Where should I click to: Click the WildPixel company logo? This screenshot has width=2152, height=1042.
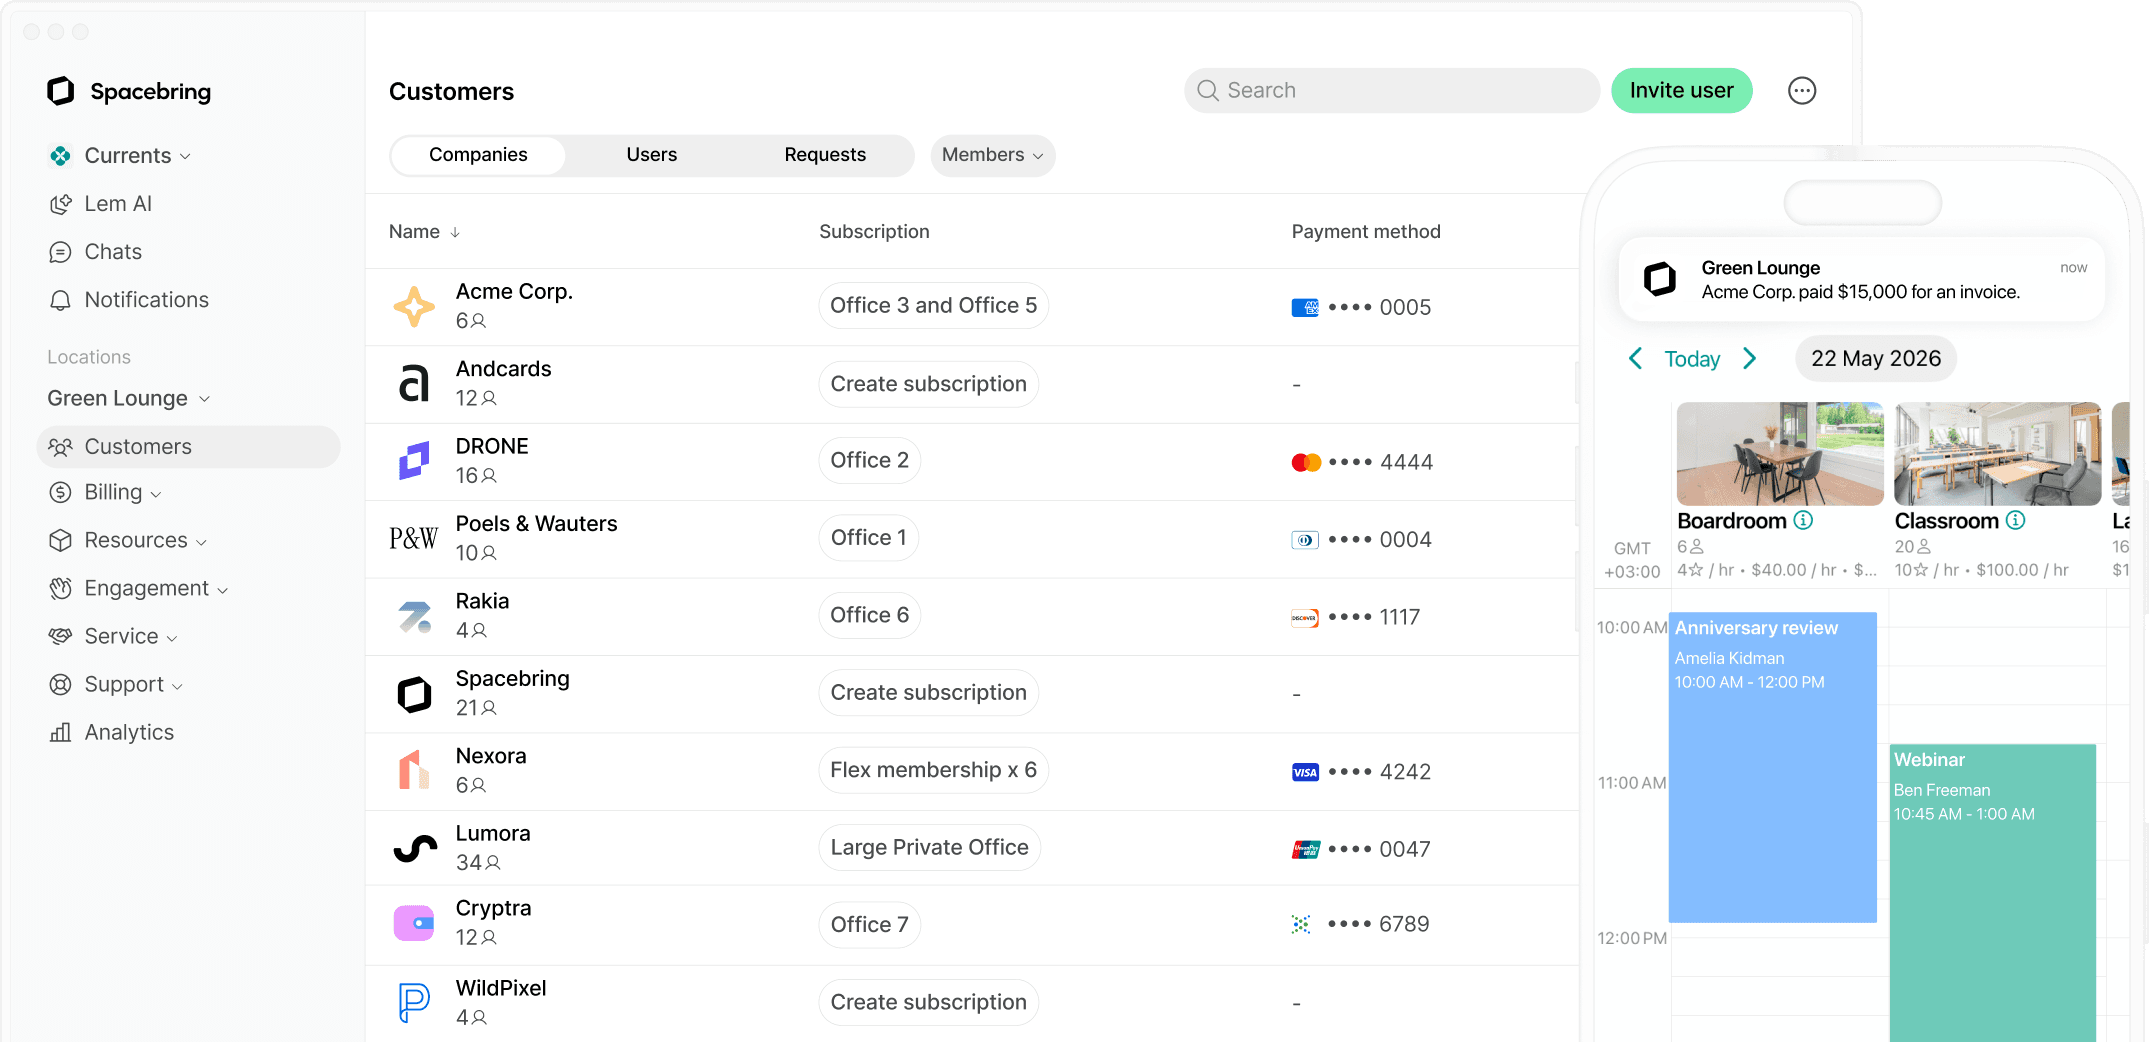click(414, 1002)
